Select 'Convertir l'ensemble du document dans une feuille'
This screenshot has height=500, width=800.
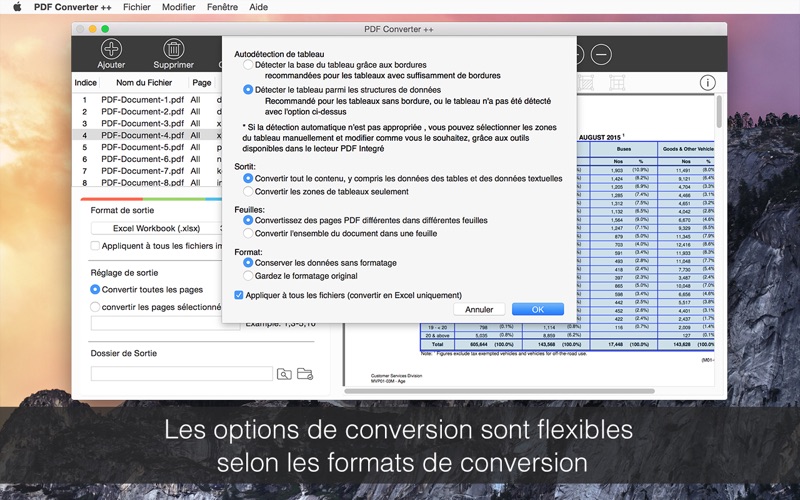tap(248, 233)
